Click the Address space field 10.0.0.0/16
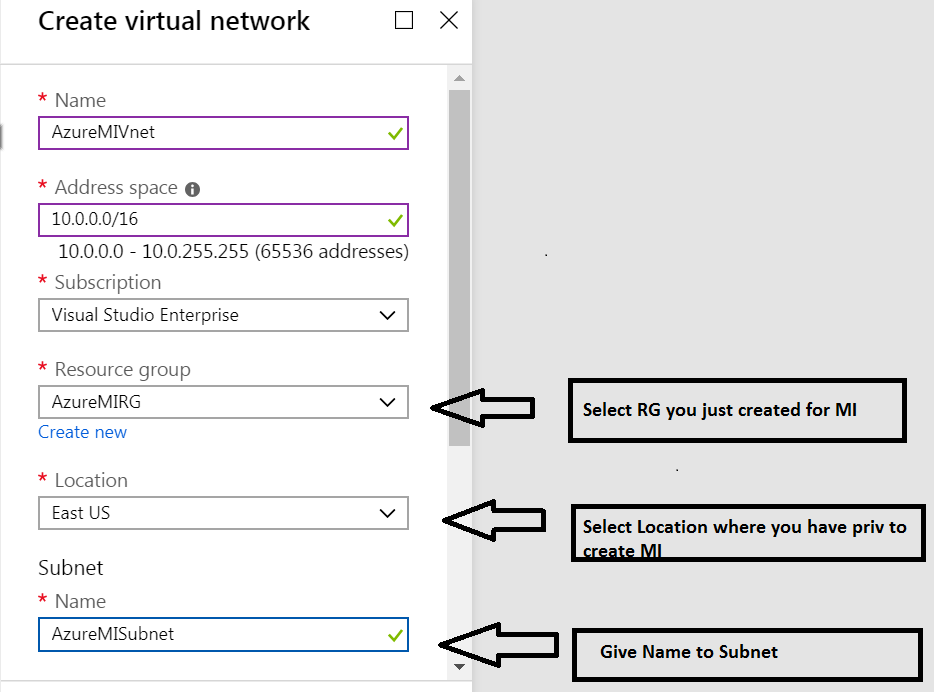The width and height of the screenshot is (934, 698). [223, 220]
